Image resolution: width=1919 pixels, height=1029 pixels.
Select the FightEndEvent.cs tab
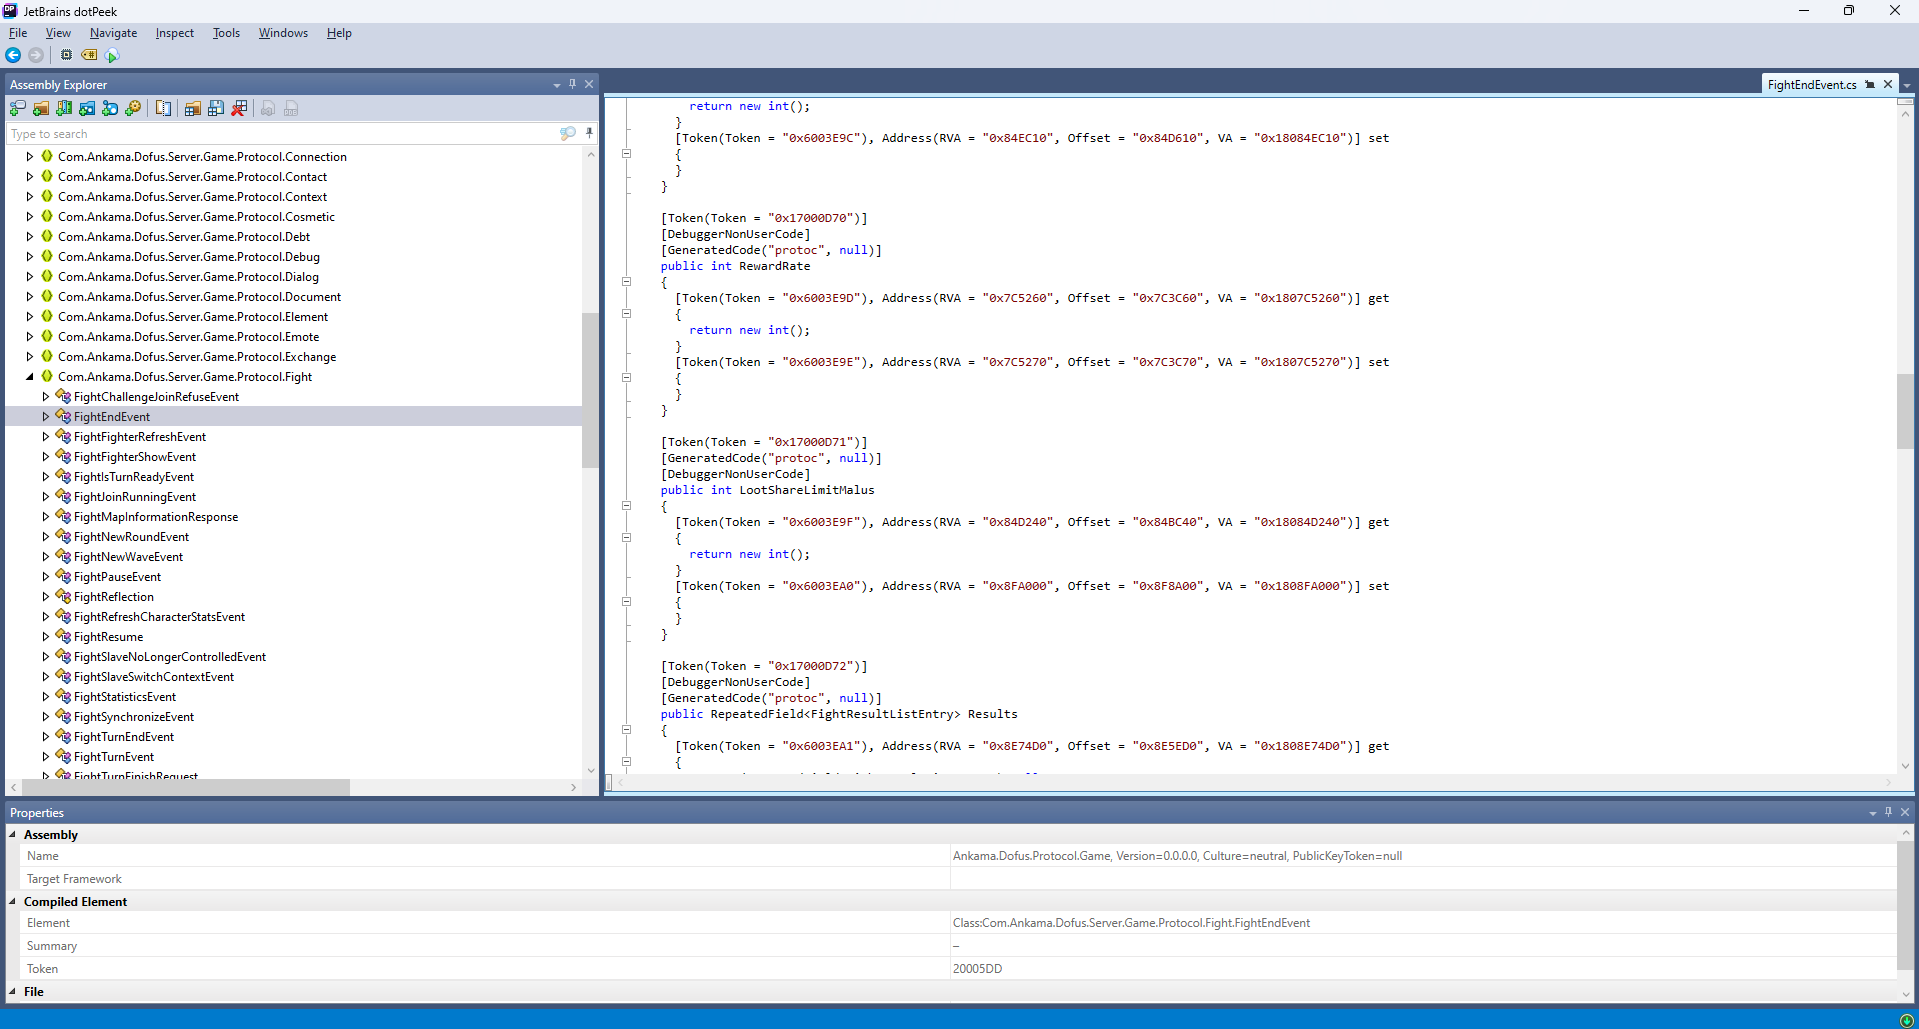pos(1811,85)
